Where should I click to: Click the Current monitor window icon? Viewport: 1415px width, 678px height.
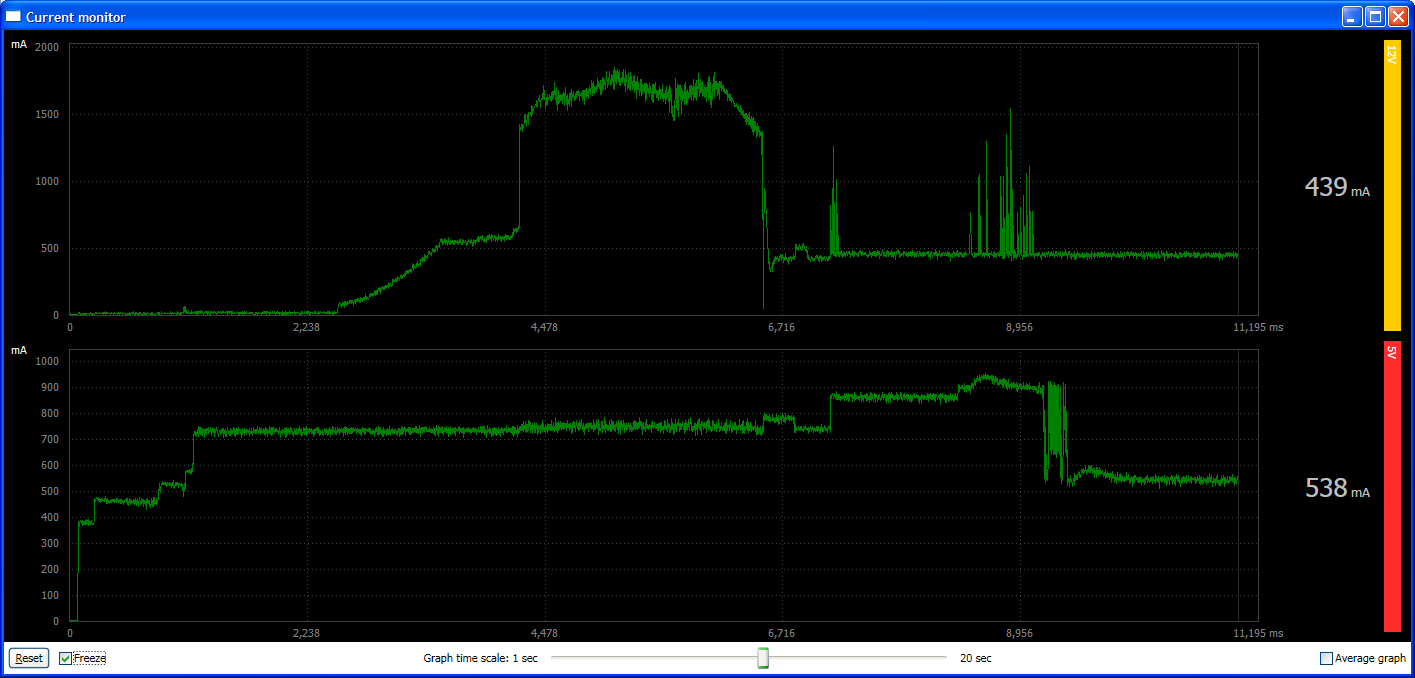(14, 16)
